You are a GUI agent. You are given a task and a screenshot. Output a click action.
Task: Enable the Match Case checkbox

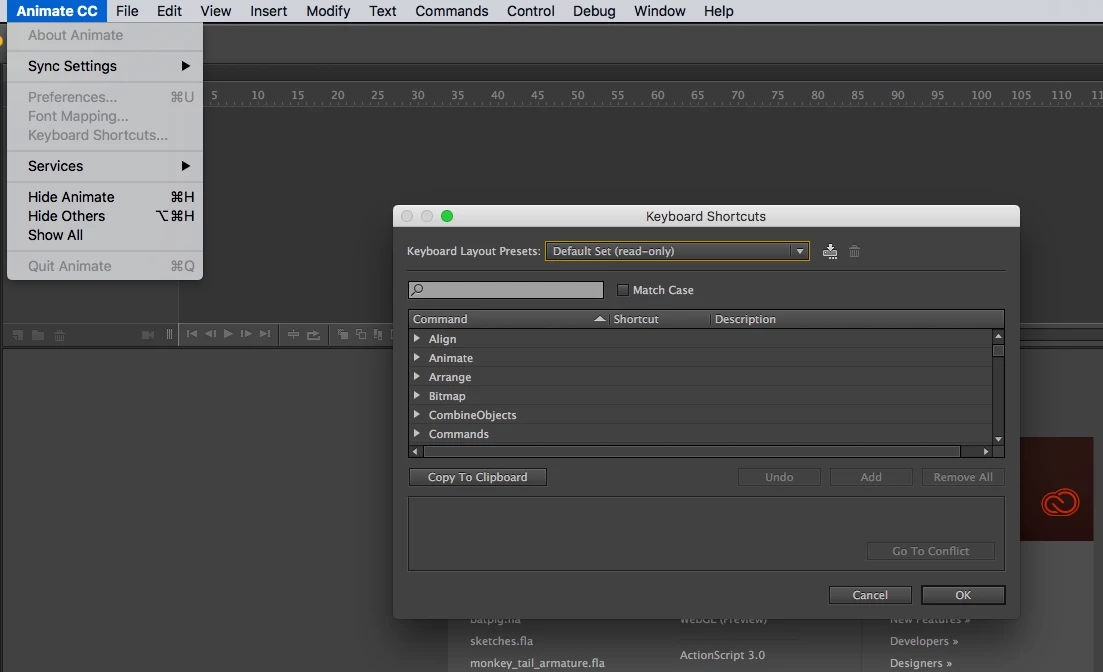[623, 290]
